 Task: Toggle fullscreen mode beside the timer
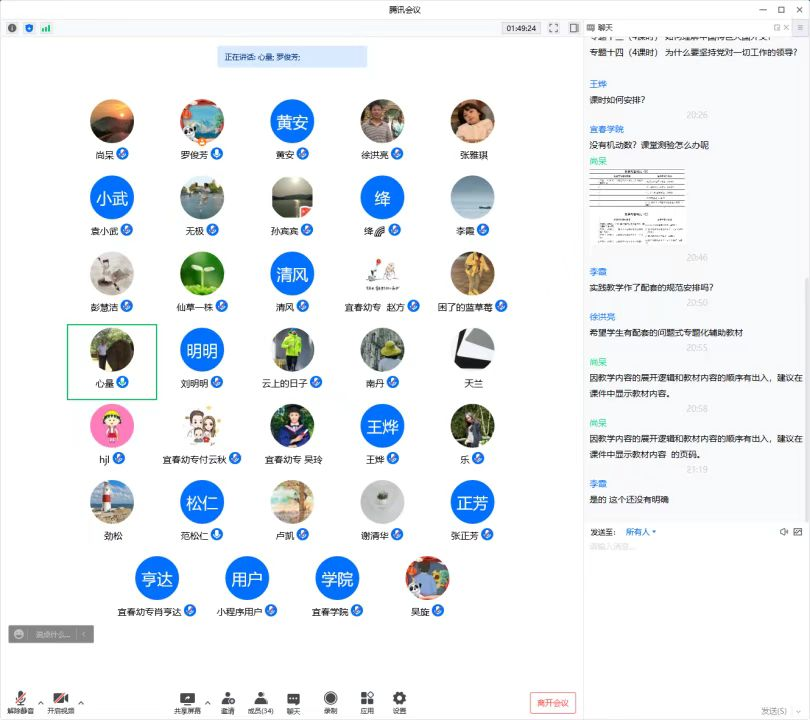point(554,28)
